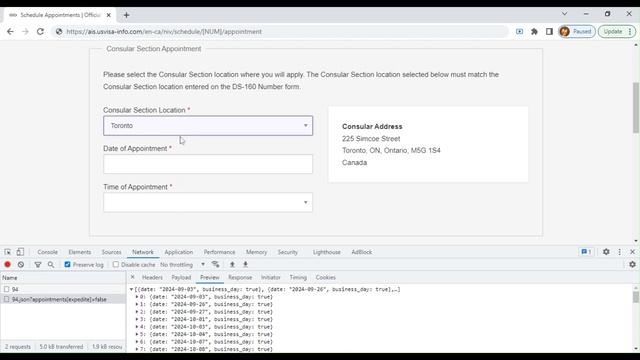640x360 pixels.
Task: Clear the network log
Action: 21,264
